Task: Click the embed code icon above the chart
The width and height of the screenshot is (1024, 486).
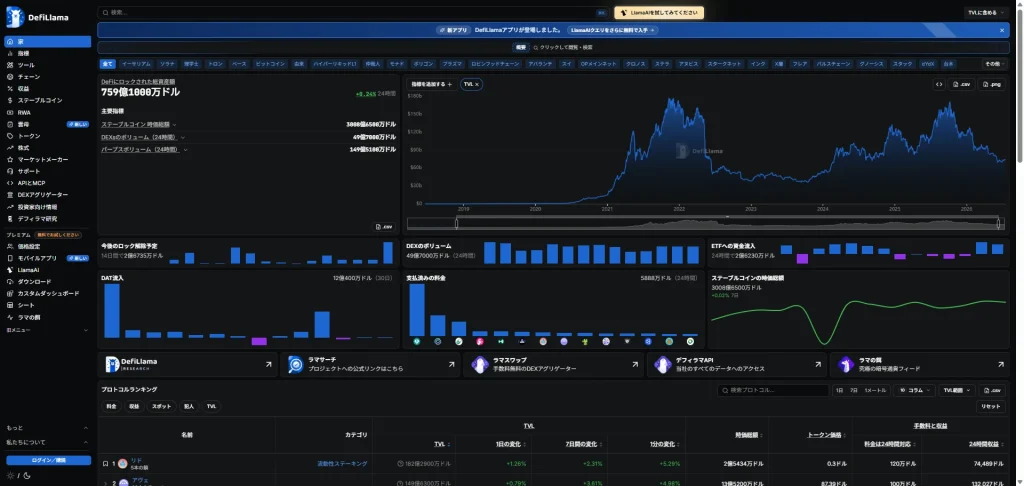Action: pyautogui.click(x=939, y=84)
